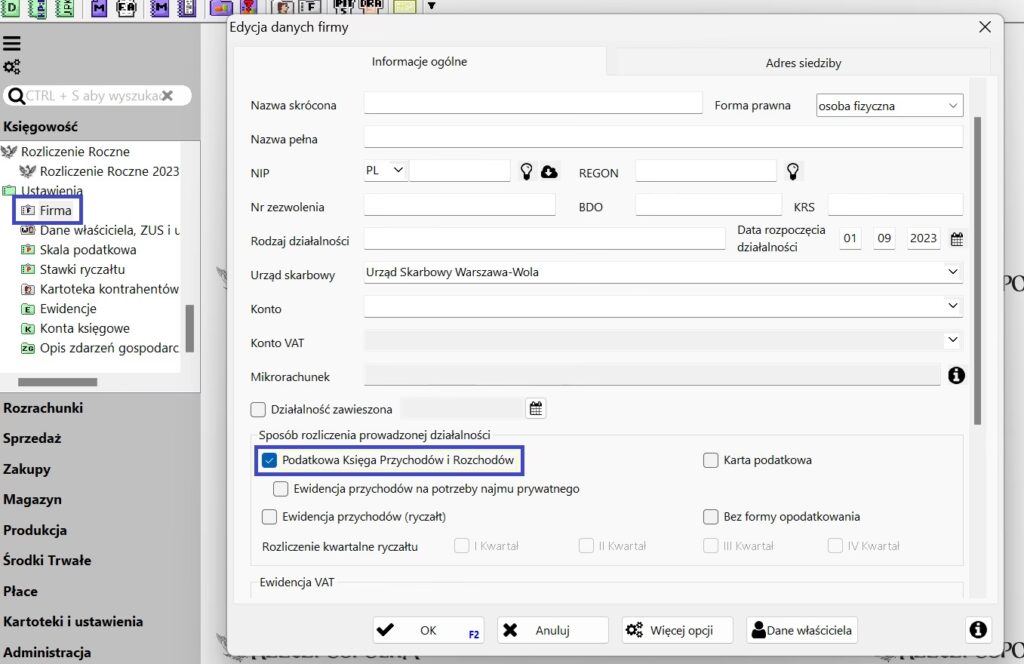Clear the sidebar search with X icon
The width and height of the screenshot is (1024, 664).
click(168, 96)
